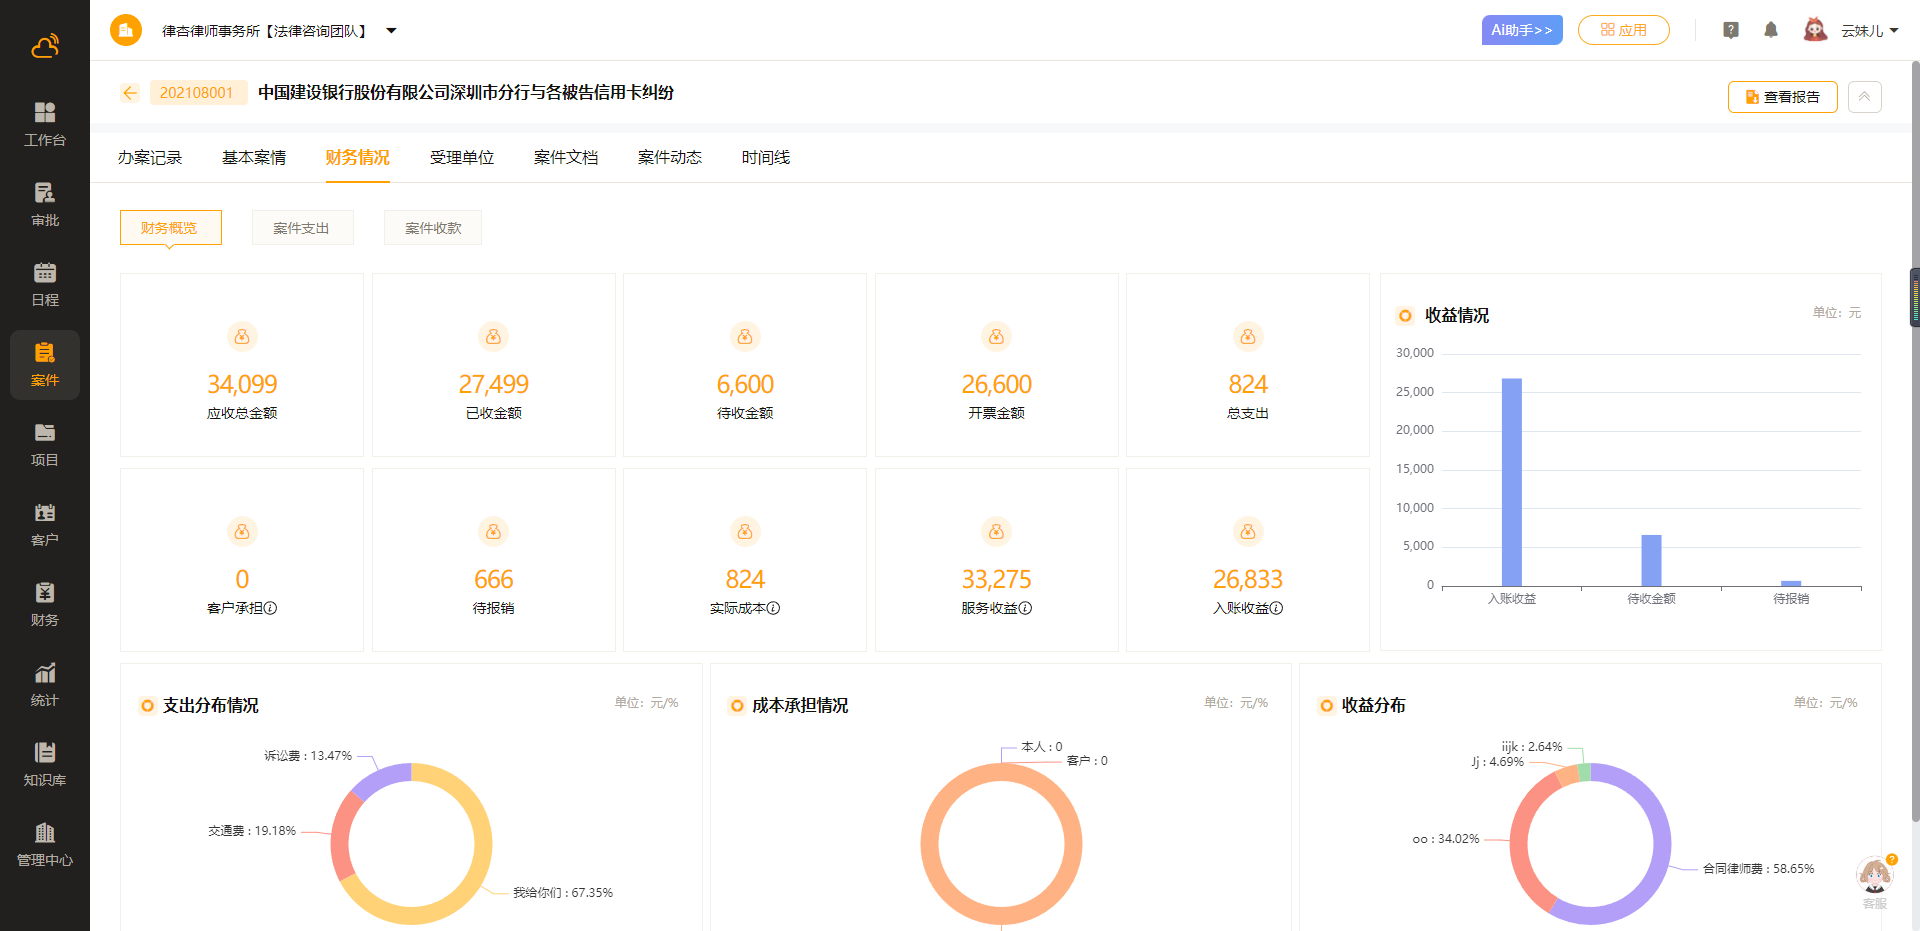Click the 查看报告 button
Screen dimensions: 1920x931
tap(1782, 97)
